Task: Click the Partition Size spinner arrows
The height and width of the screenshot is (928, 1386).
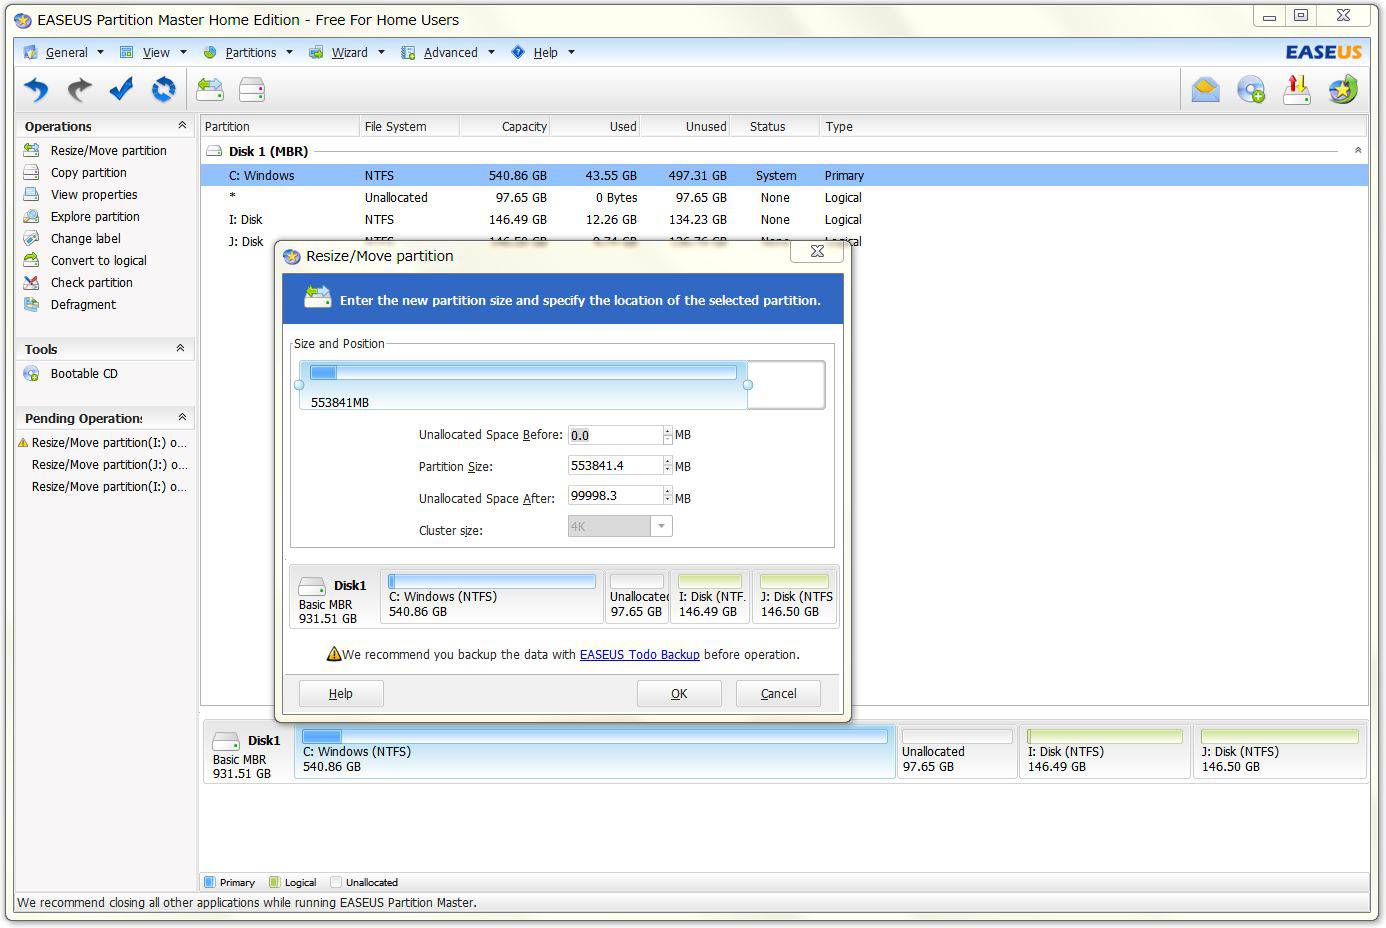Action: pos(667,466)
